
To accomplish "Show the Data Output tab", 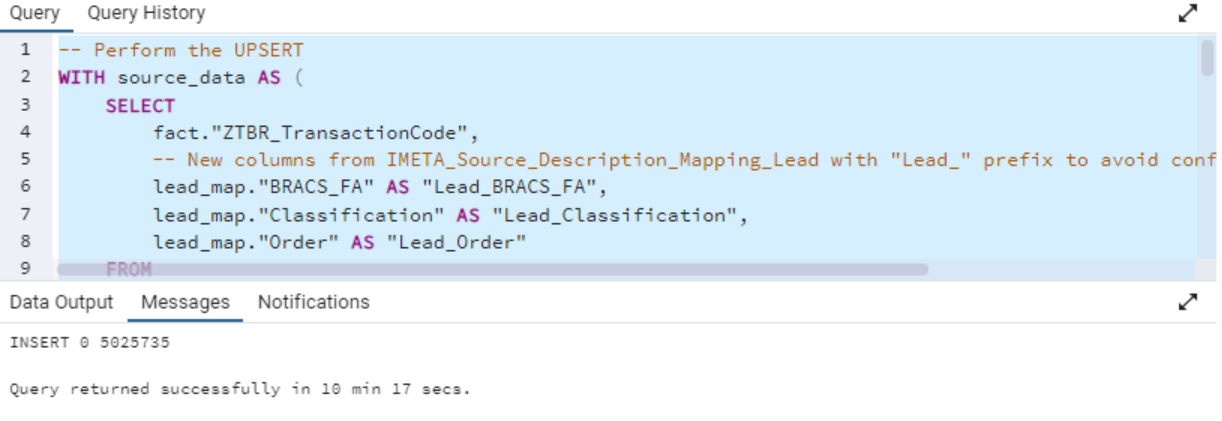I will (x=61, y=302).
